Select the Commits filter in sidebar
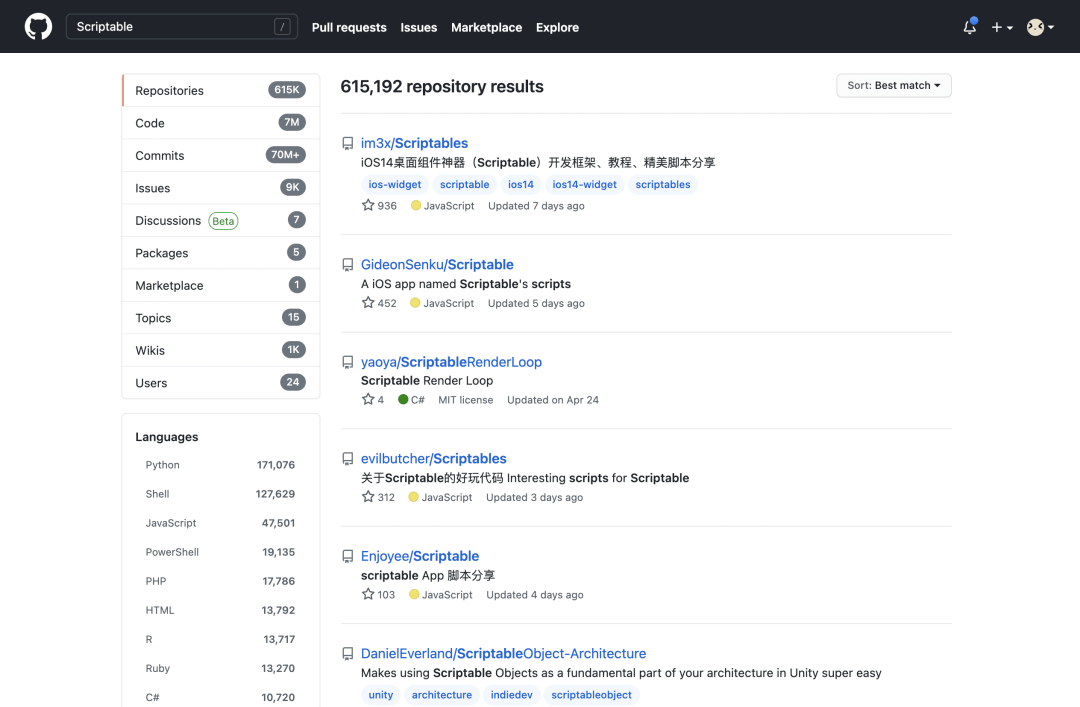Screen dimensions: 1080x707 tap(160, 155)
